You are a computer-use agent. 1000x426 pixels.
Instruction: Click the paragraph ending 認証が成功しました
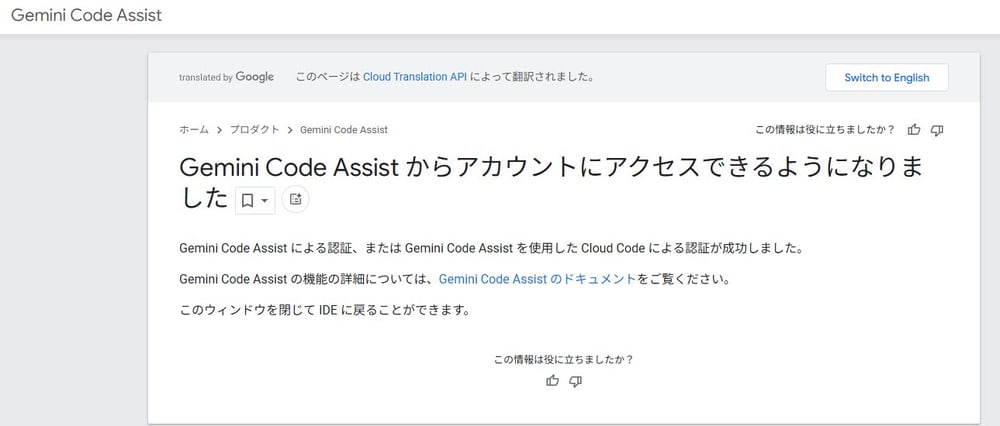click(490, 248)
